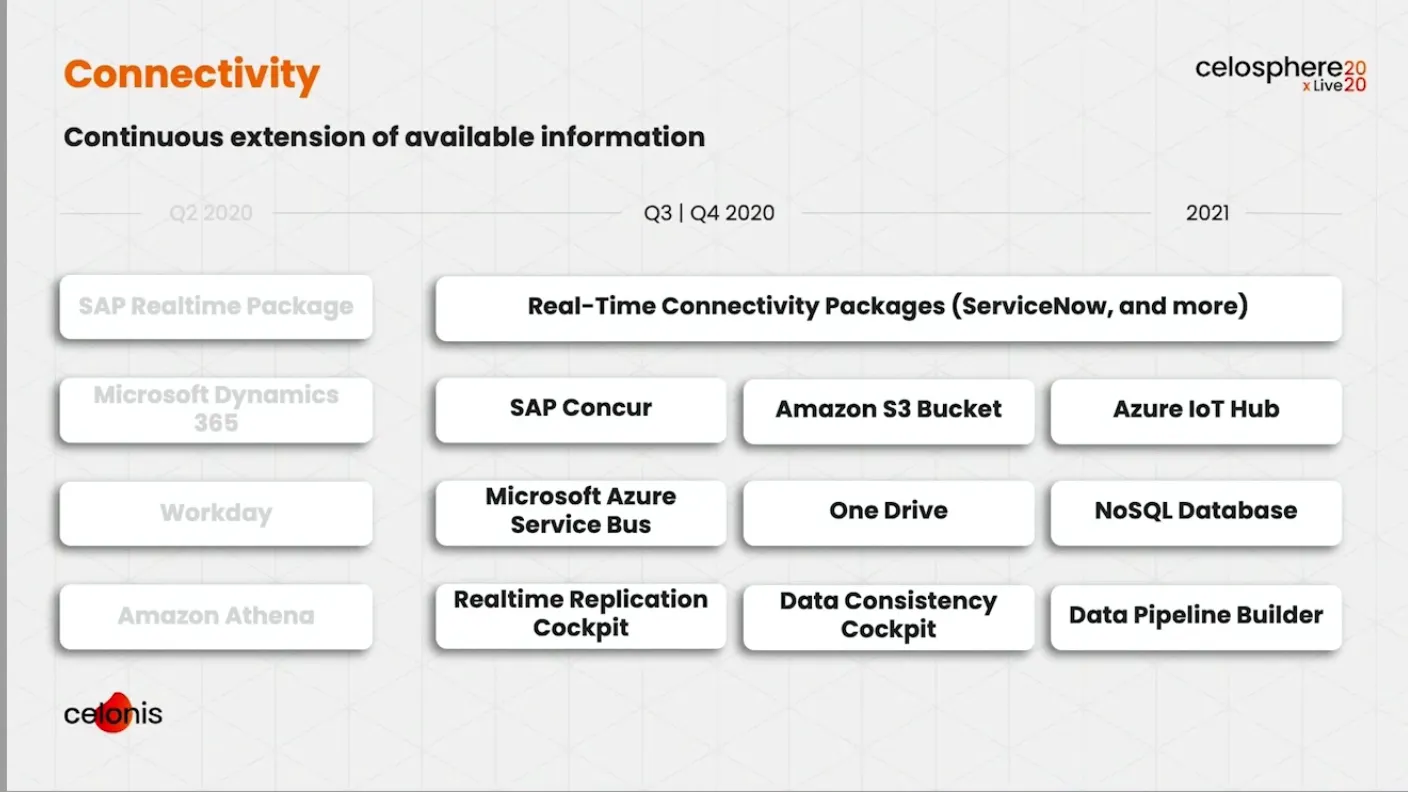Select the Azure IoT Hub box
1408x792 pixels.
tap(1196, 410)
